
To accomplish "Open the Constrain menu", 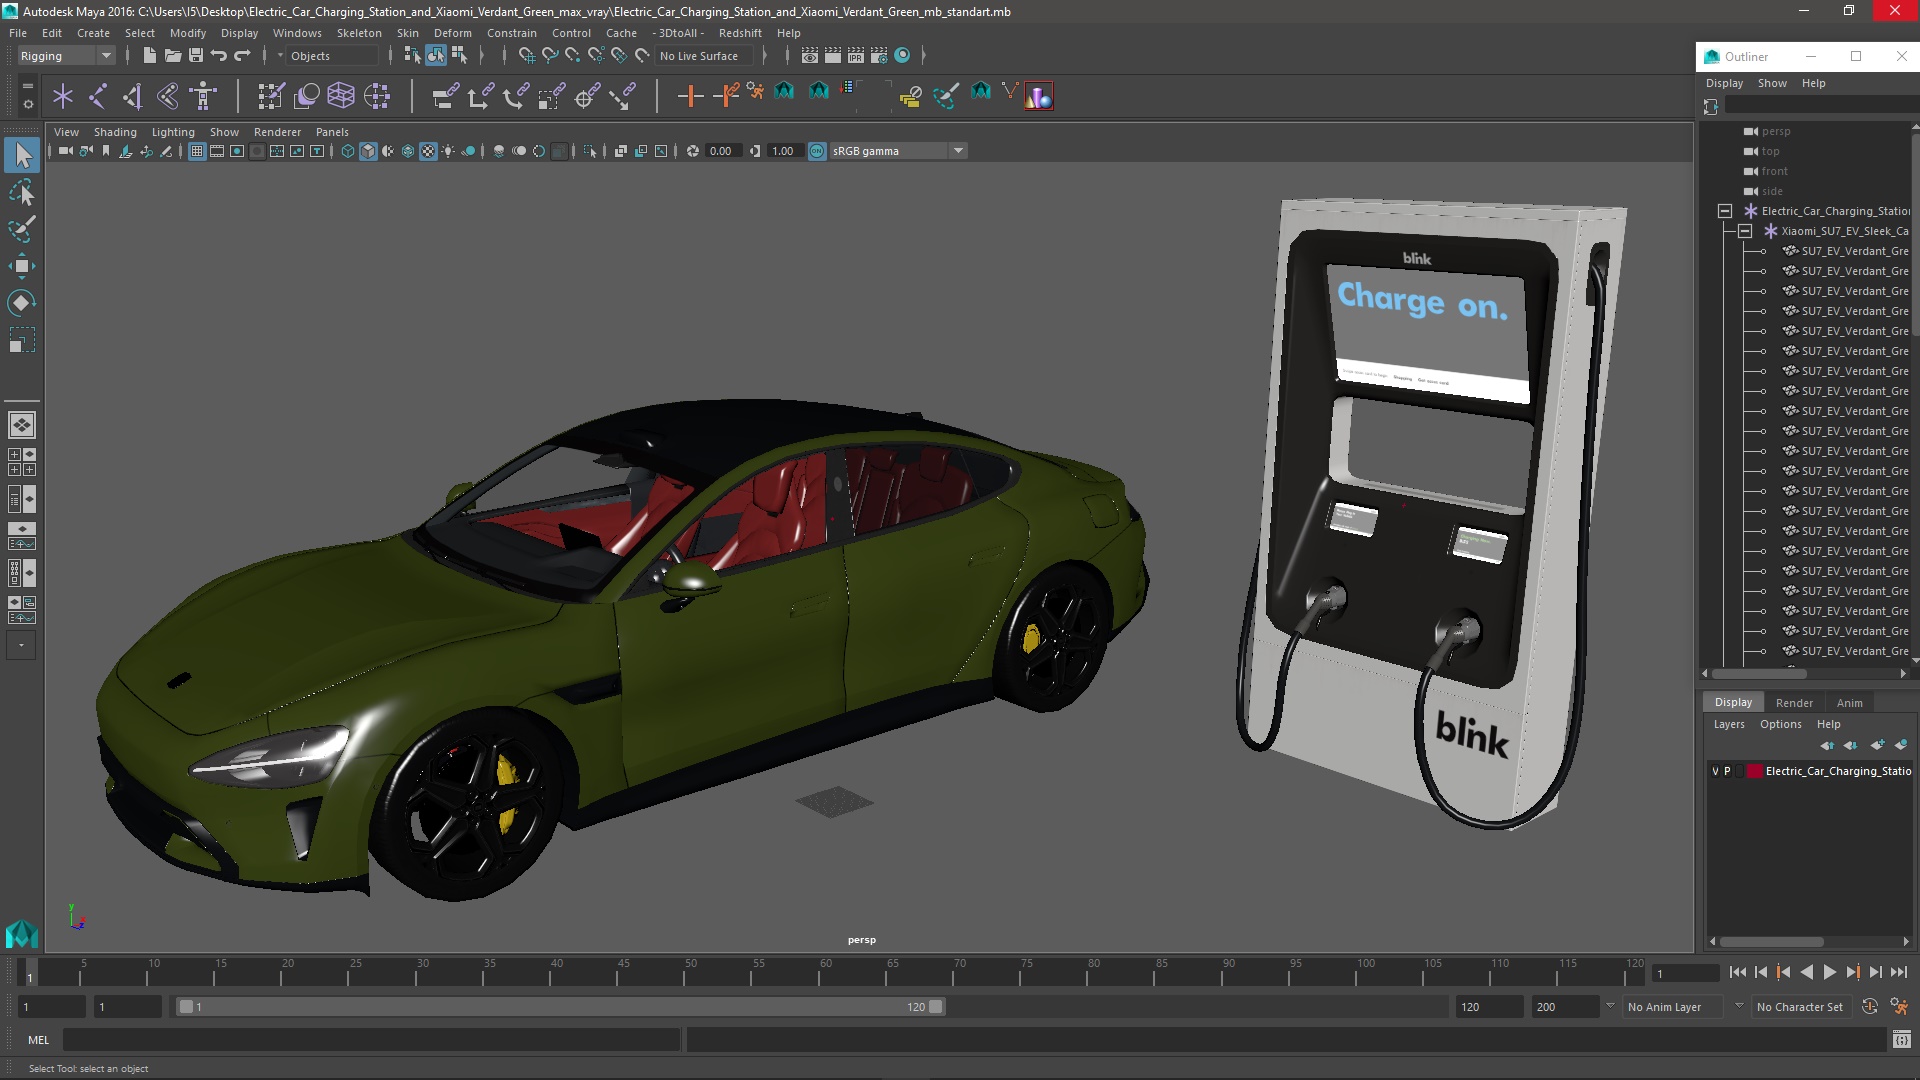I will click(512, 33).
